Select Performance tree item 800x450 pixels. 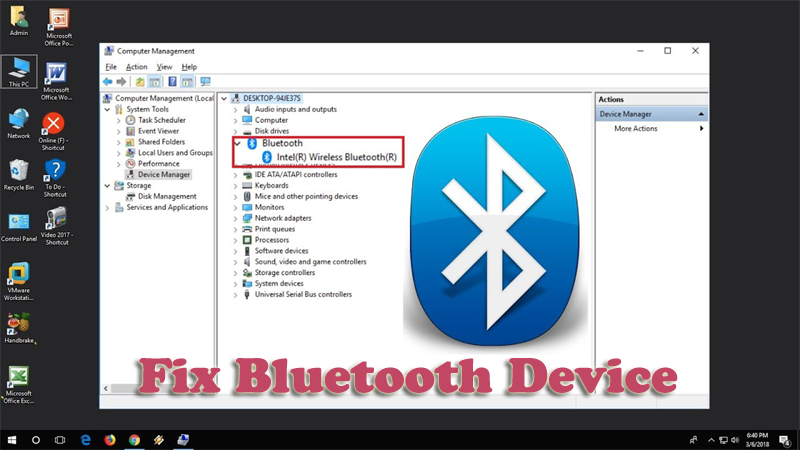pyautogui.click(x=159, y=164)
